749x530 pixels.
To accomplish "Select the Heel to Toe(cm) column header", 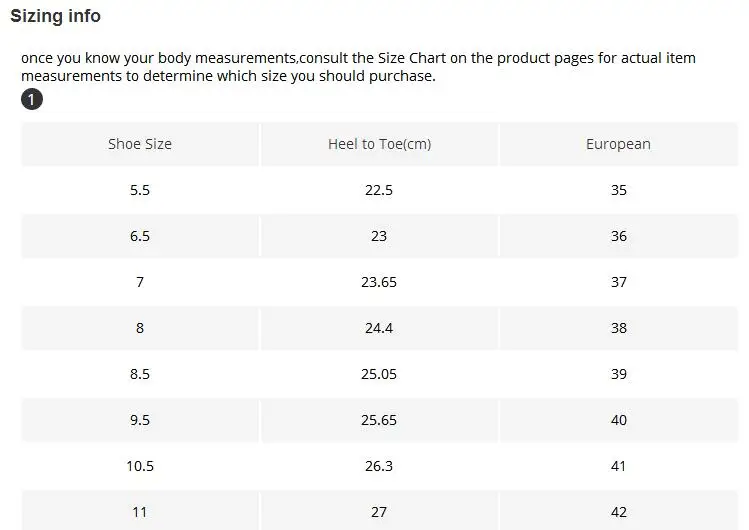I will (x=379, y=144).
